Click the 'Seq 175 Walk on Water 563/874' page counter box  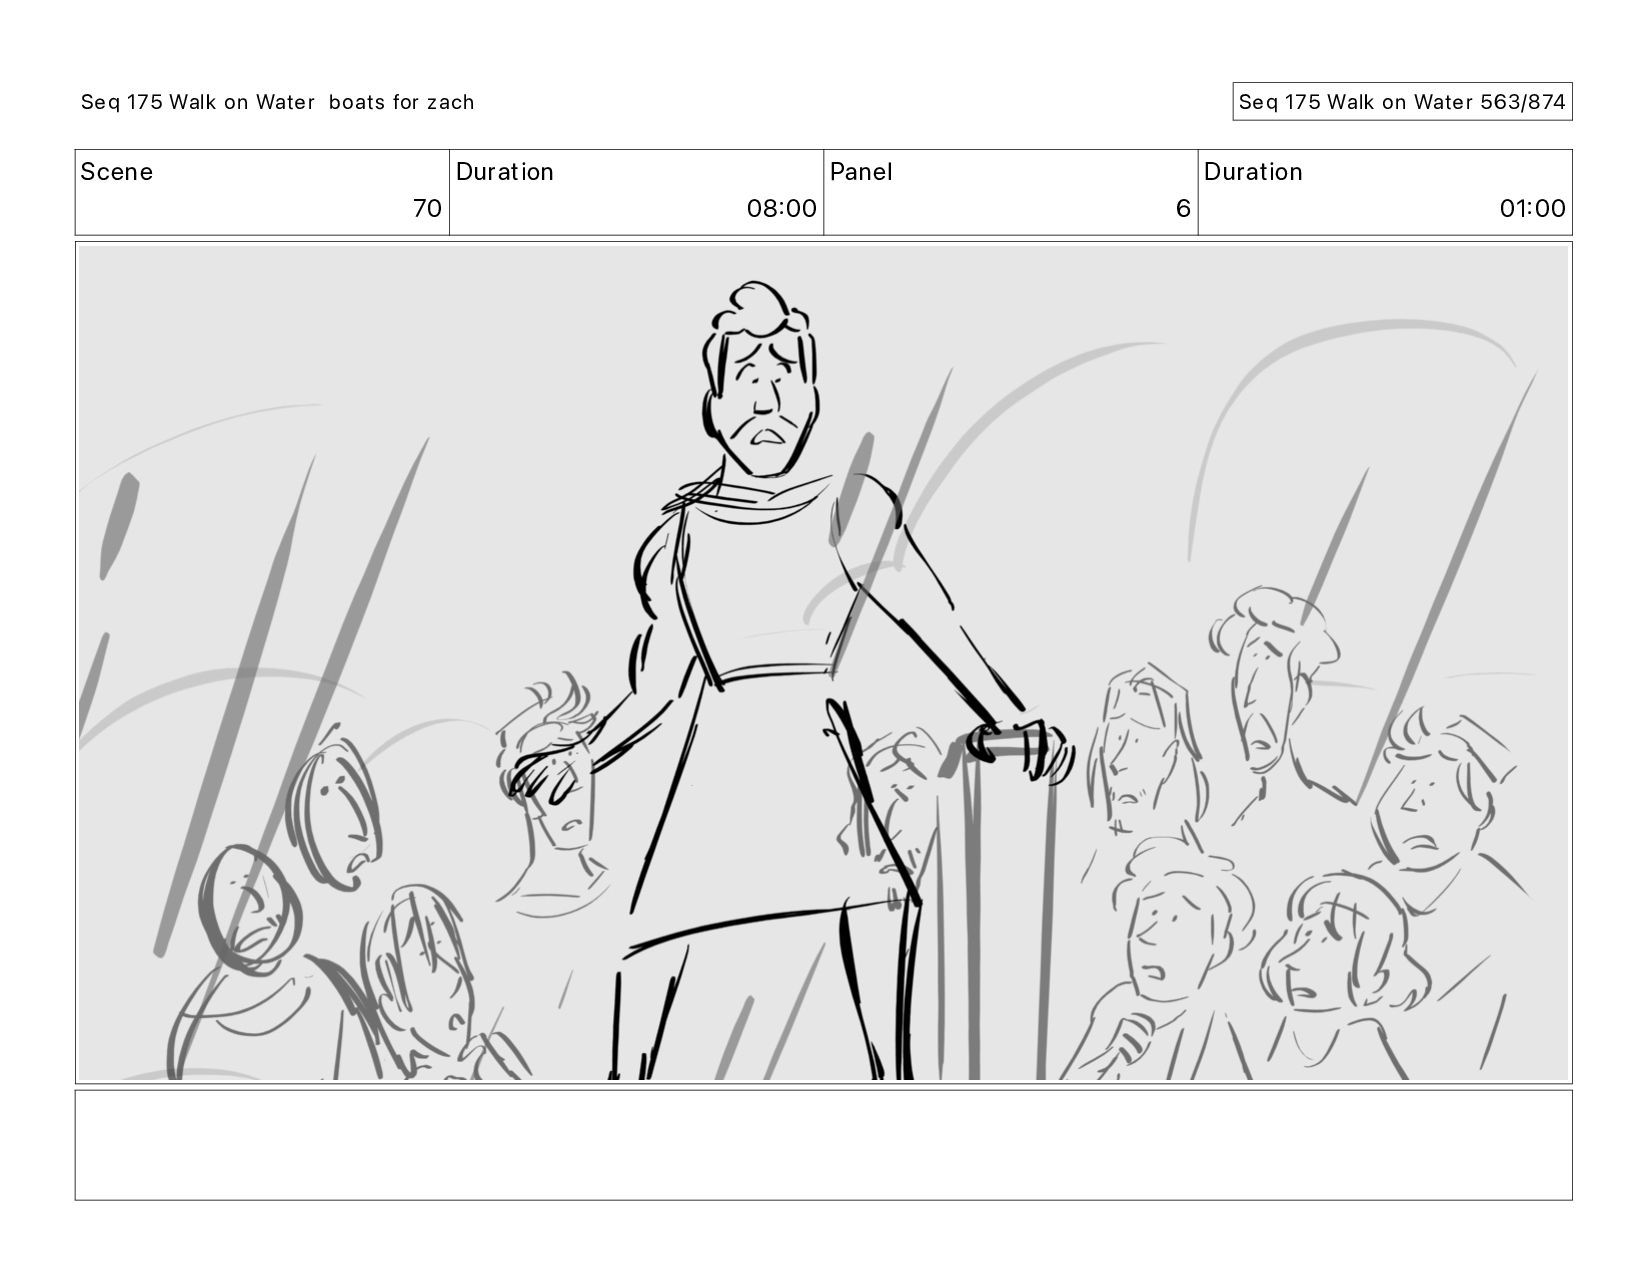tap(1402, 102)
